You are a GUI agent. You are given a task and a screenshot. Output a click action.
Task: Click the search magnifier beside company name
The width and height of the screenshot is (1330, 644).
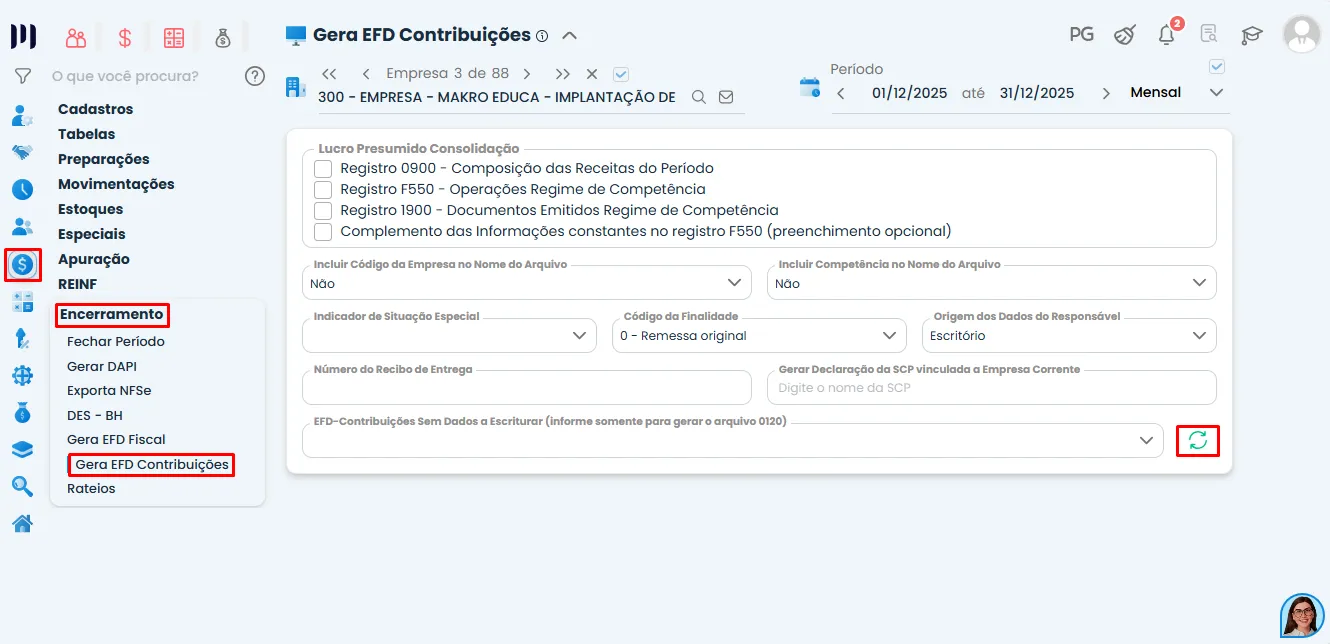pyautogui.click(x=699, y=97)
